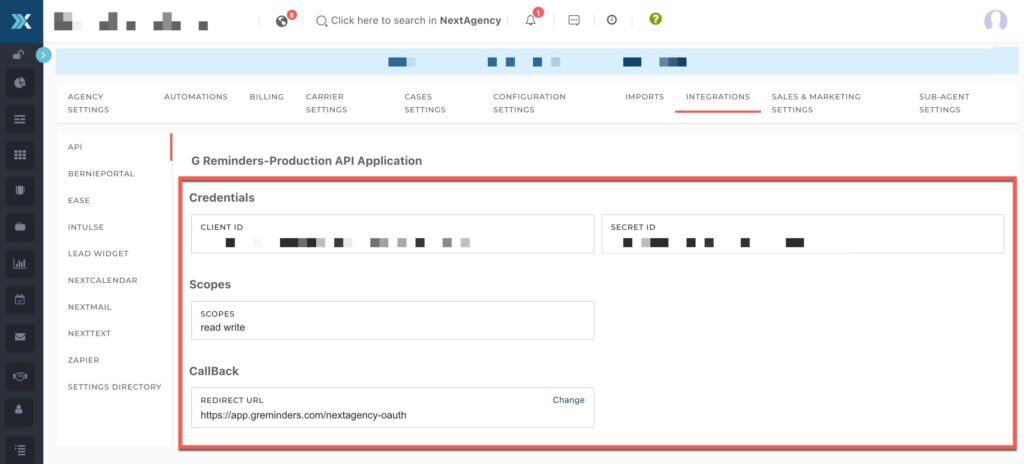Click the Scopes field showing read write
Viewport: 1024px width, 464px height.
click(x=391, y=321)
